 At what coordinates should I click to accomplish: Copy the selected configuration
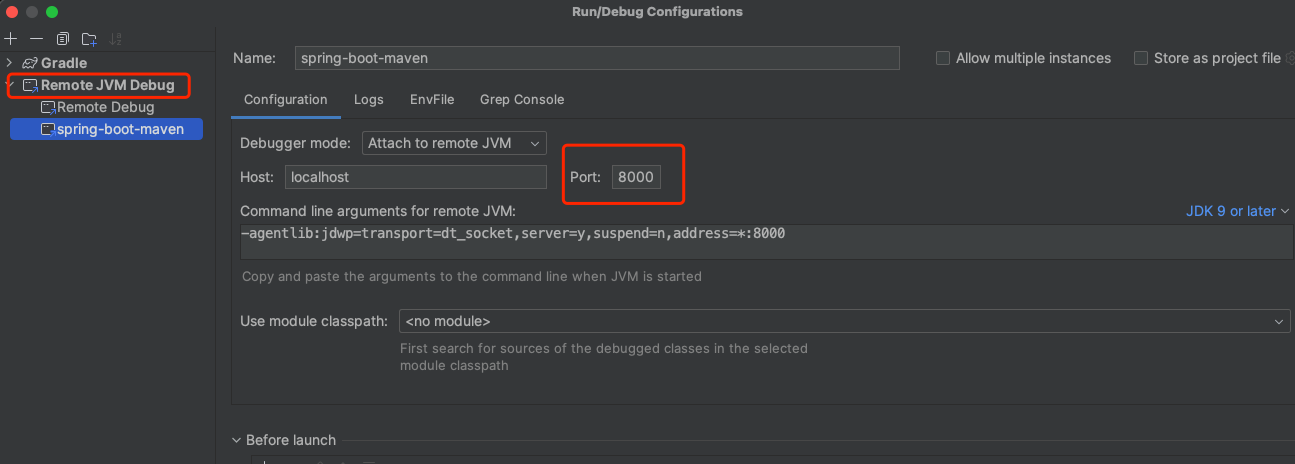click(x=63, y=39)
